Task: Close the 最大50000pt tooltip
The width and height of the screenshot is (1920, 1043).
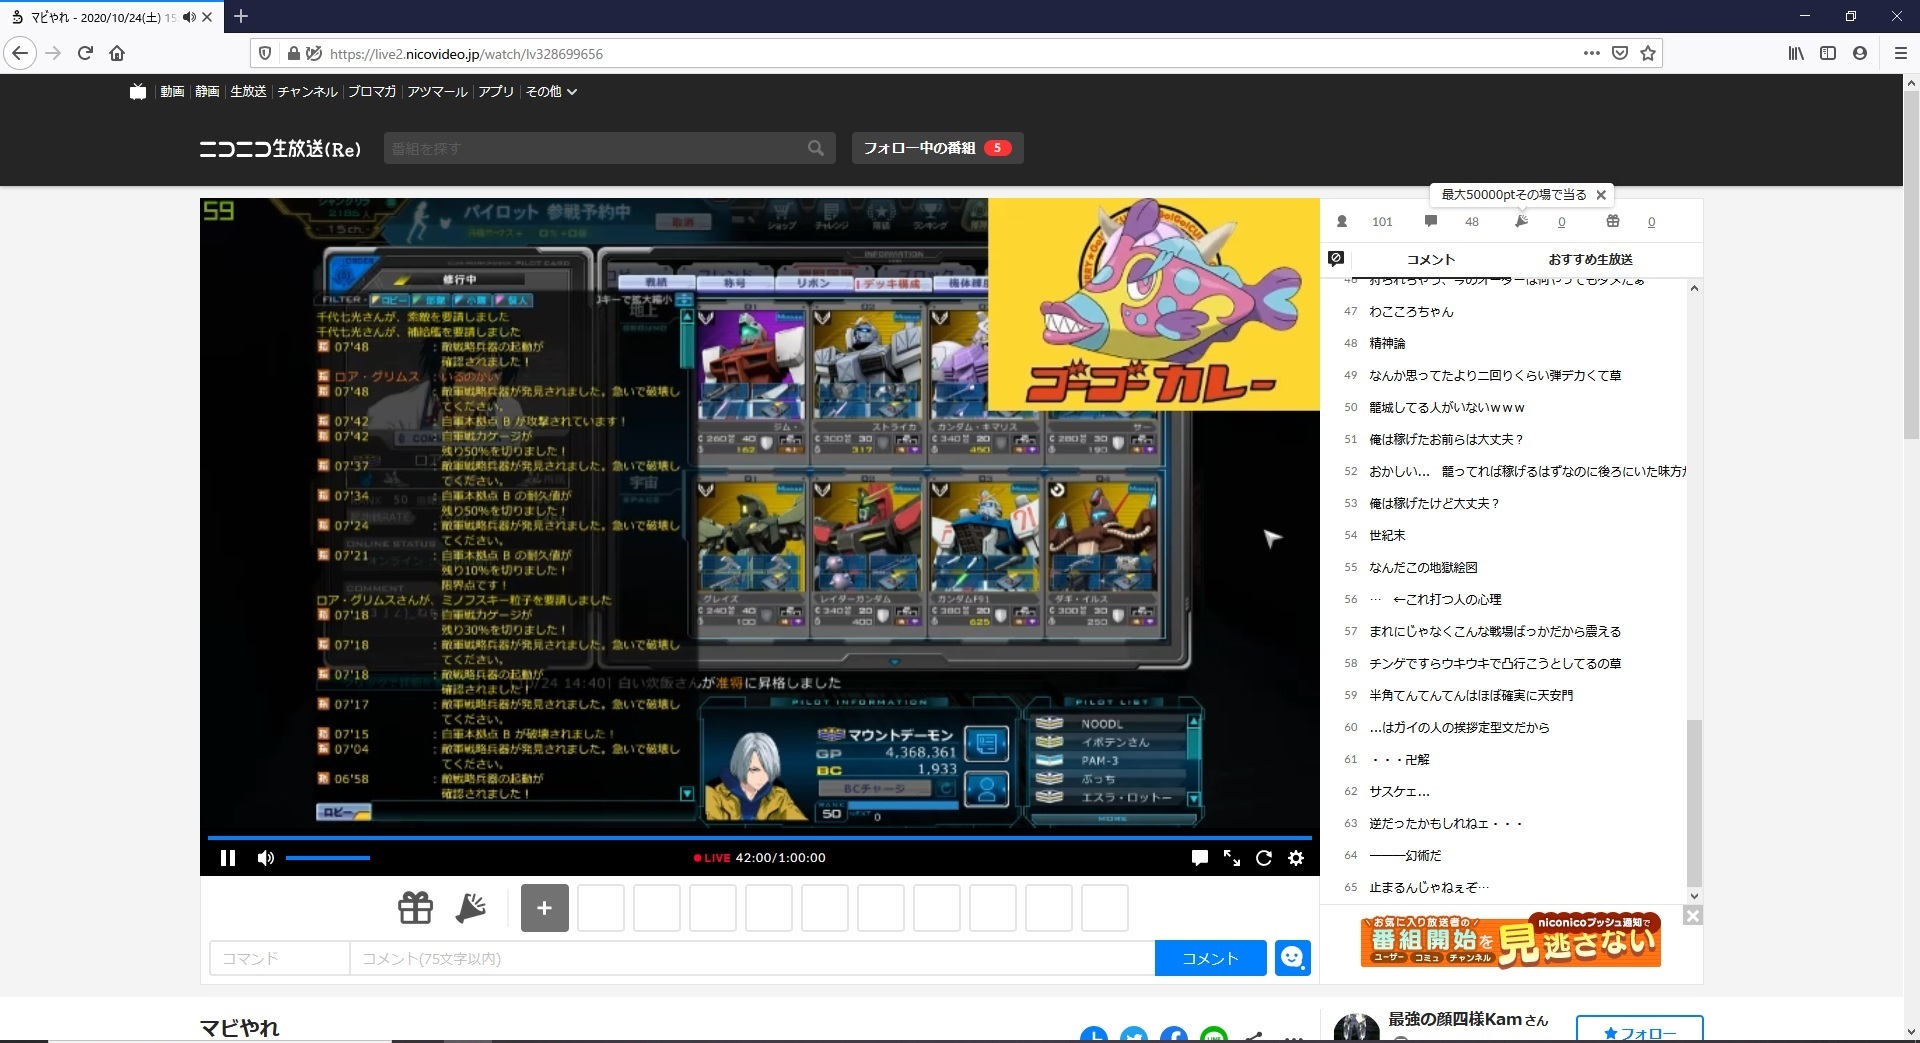Action: [x=1601, y=195]
